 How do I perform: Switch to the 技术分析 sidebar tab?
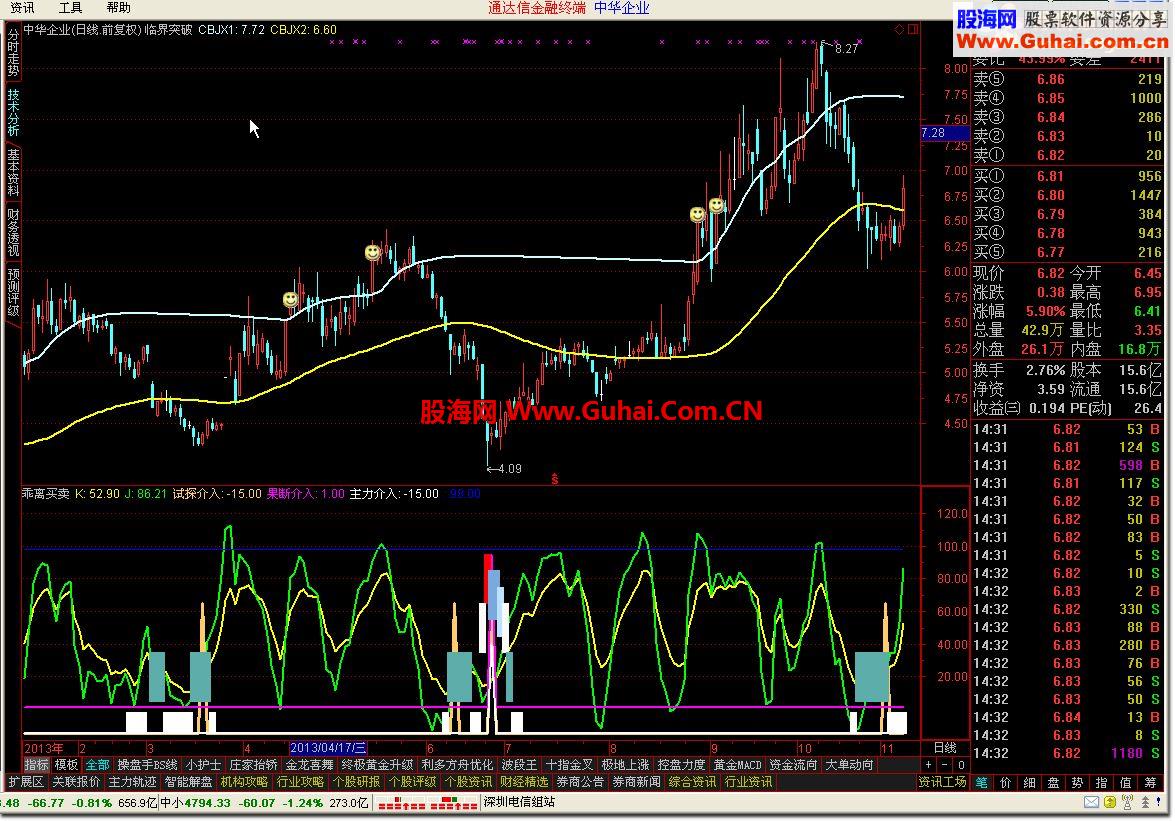coord(13,112)
